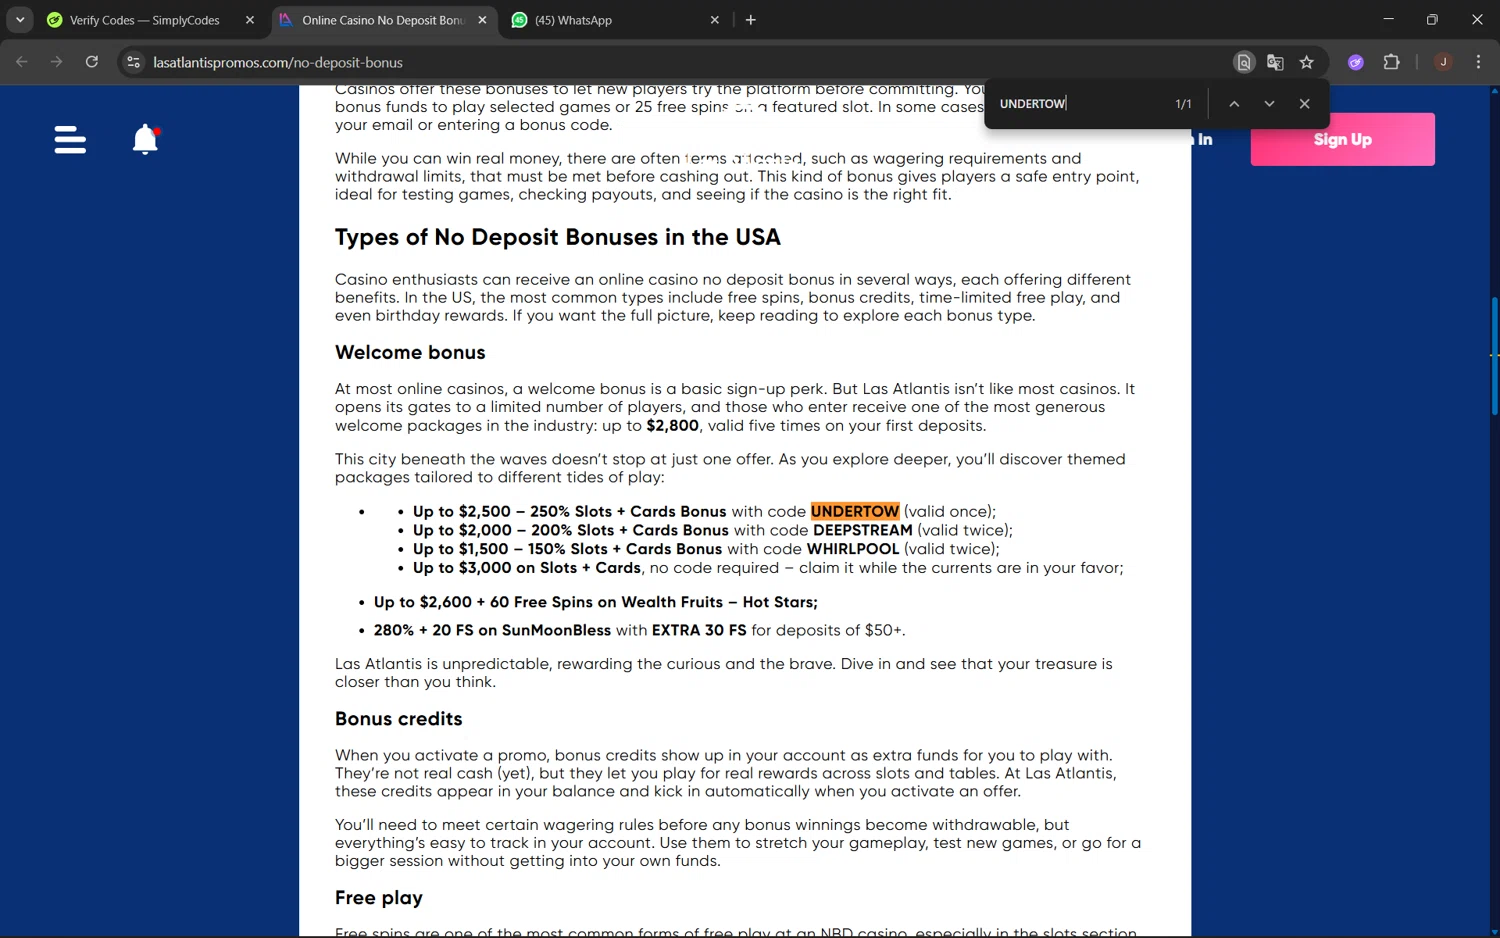The height and width of the screenshot is (938, 1500).
Task: Click the 'Free play' heading
Action: (379, 898)
